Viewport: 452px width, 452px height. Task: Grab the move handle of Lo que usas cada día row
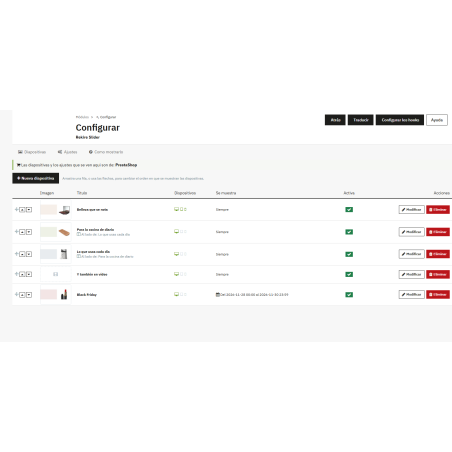tap(16, 254)
